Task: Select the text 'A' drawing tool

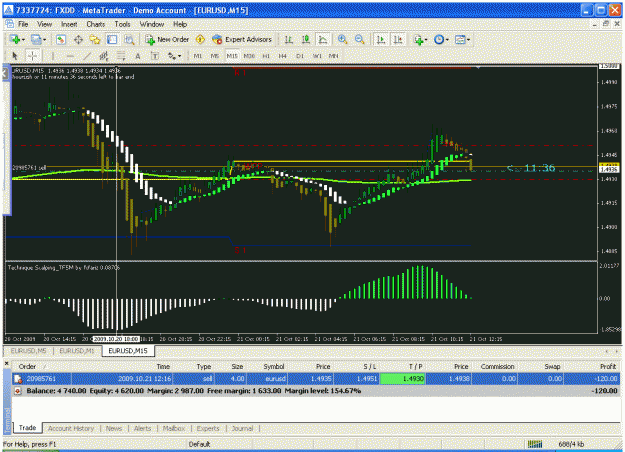Action: click(x=138, y=56)
